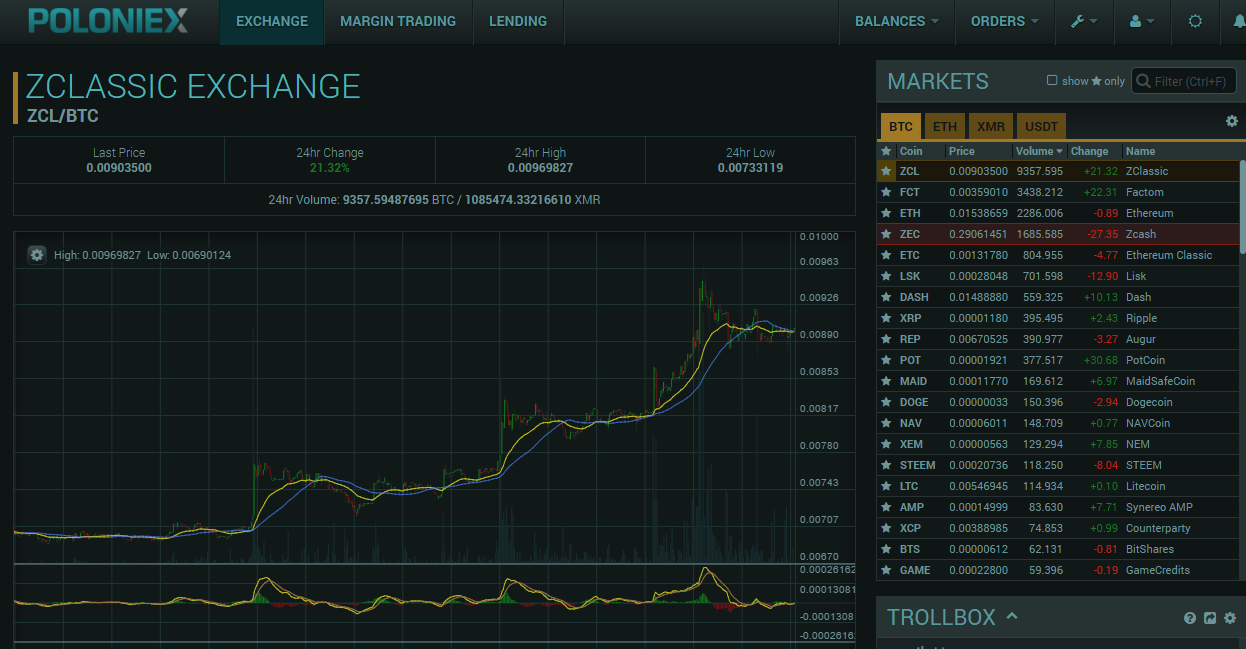
Task: Click the 24hr High value 0.00969827
Action: [x=540, y=168]
